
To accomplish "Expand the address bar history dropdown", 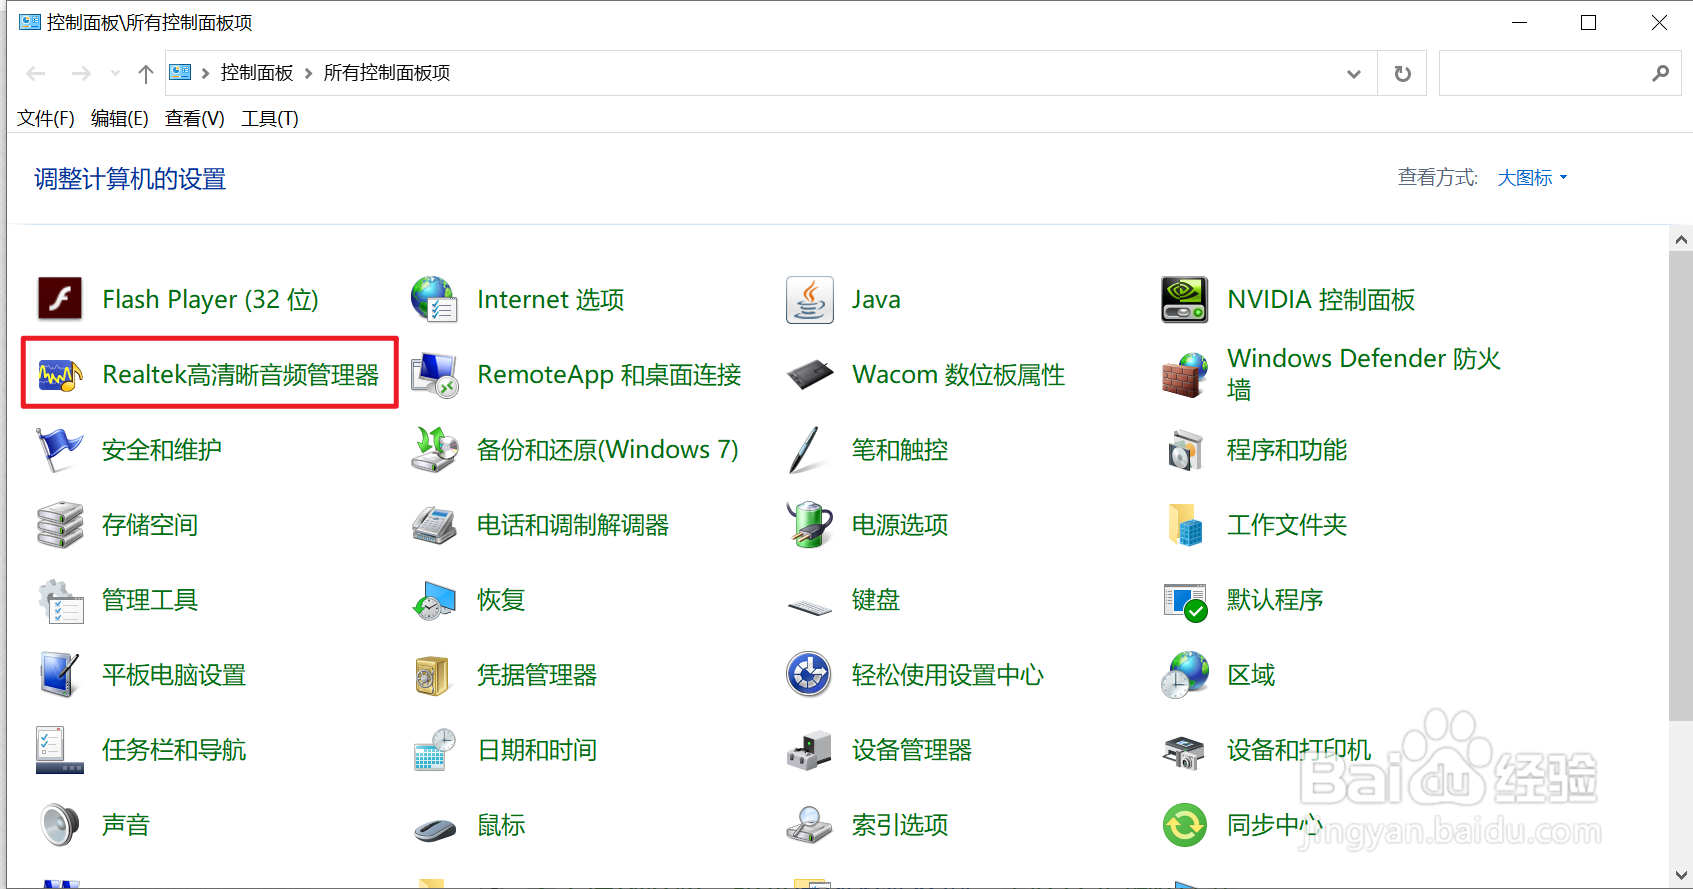I will (1354, 73).
